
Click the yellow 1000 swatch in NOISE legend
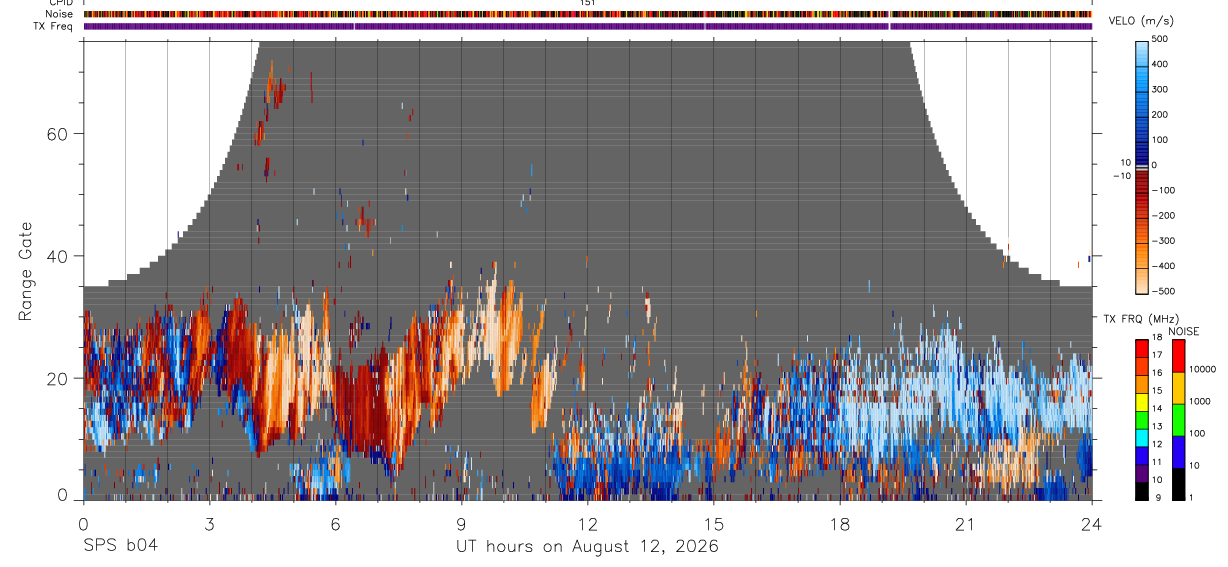[x=1179, y=389]
